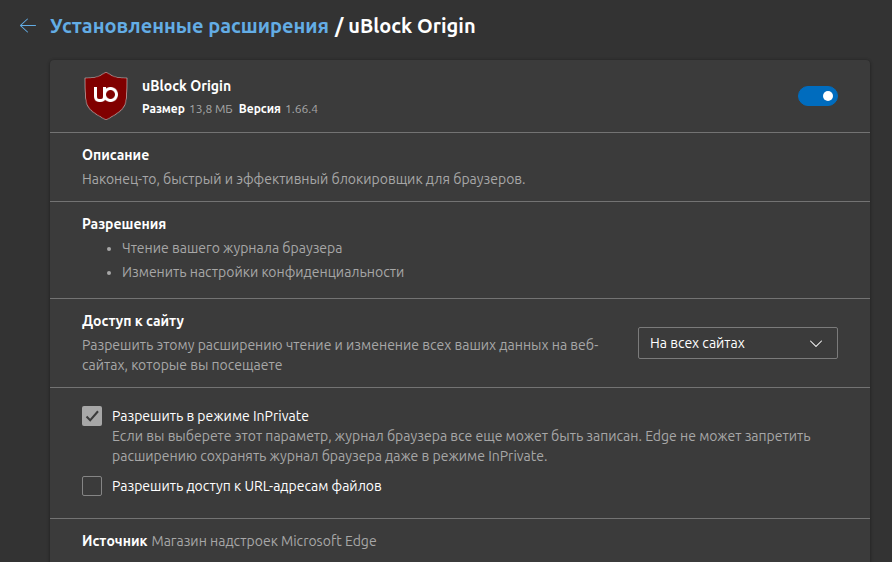This screenshot has width=892, height=562.
Task: Click Источник Магазин надстроек Microsoft Edge text
Action: click(x=229, y=541)
